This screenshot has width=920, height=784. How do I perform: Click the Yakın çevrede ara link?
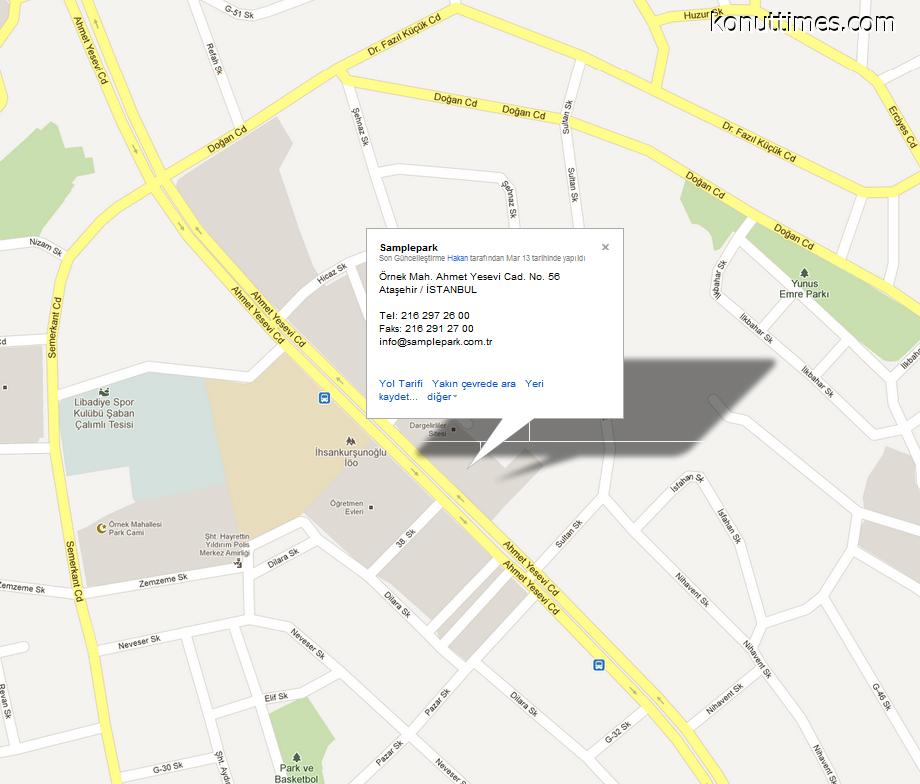tap(474, 384)
